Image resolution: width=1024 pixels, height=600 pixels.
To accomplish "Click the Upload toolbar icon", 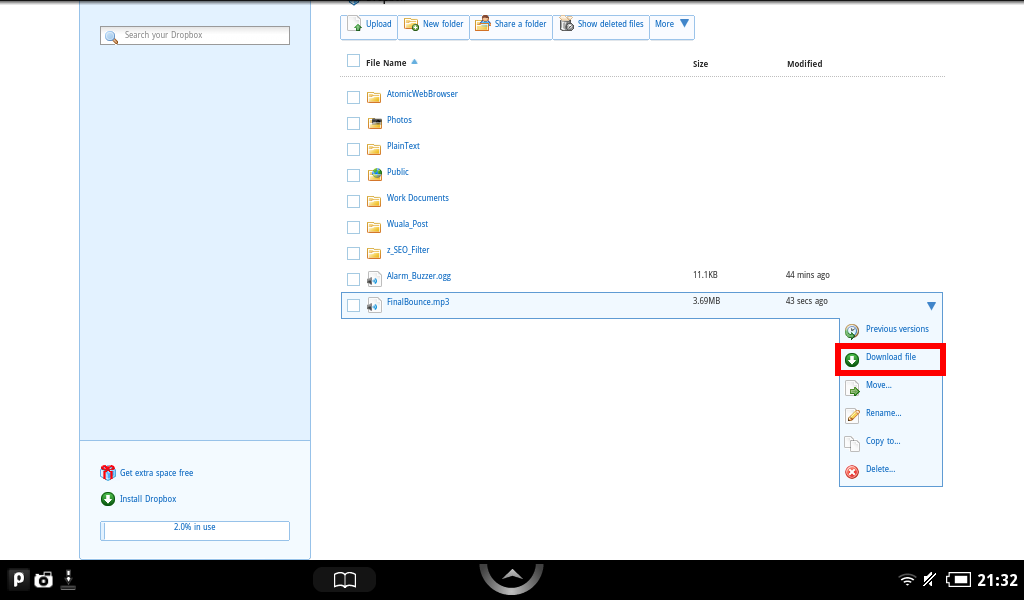I will 353,25.
